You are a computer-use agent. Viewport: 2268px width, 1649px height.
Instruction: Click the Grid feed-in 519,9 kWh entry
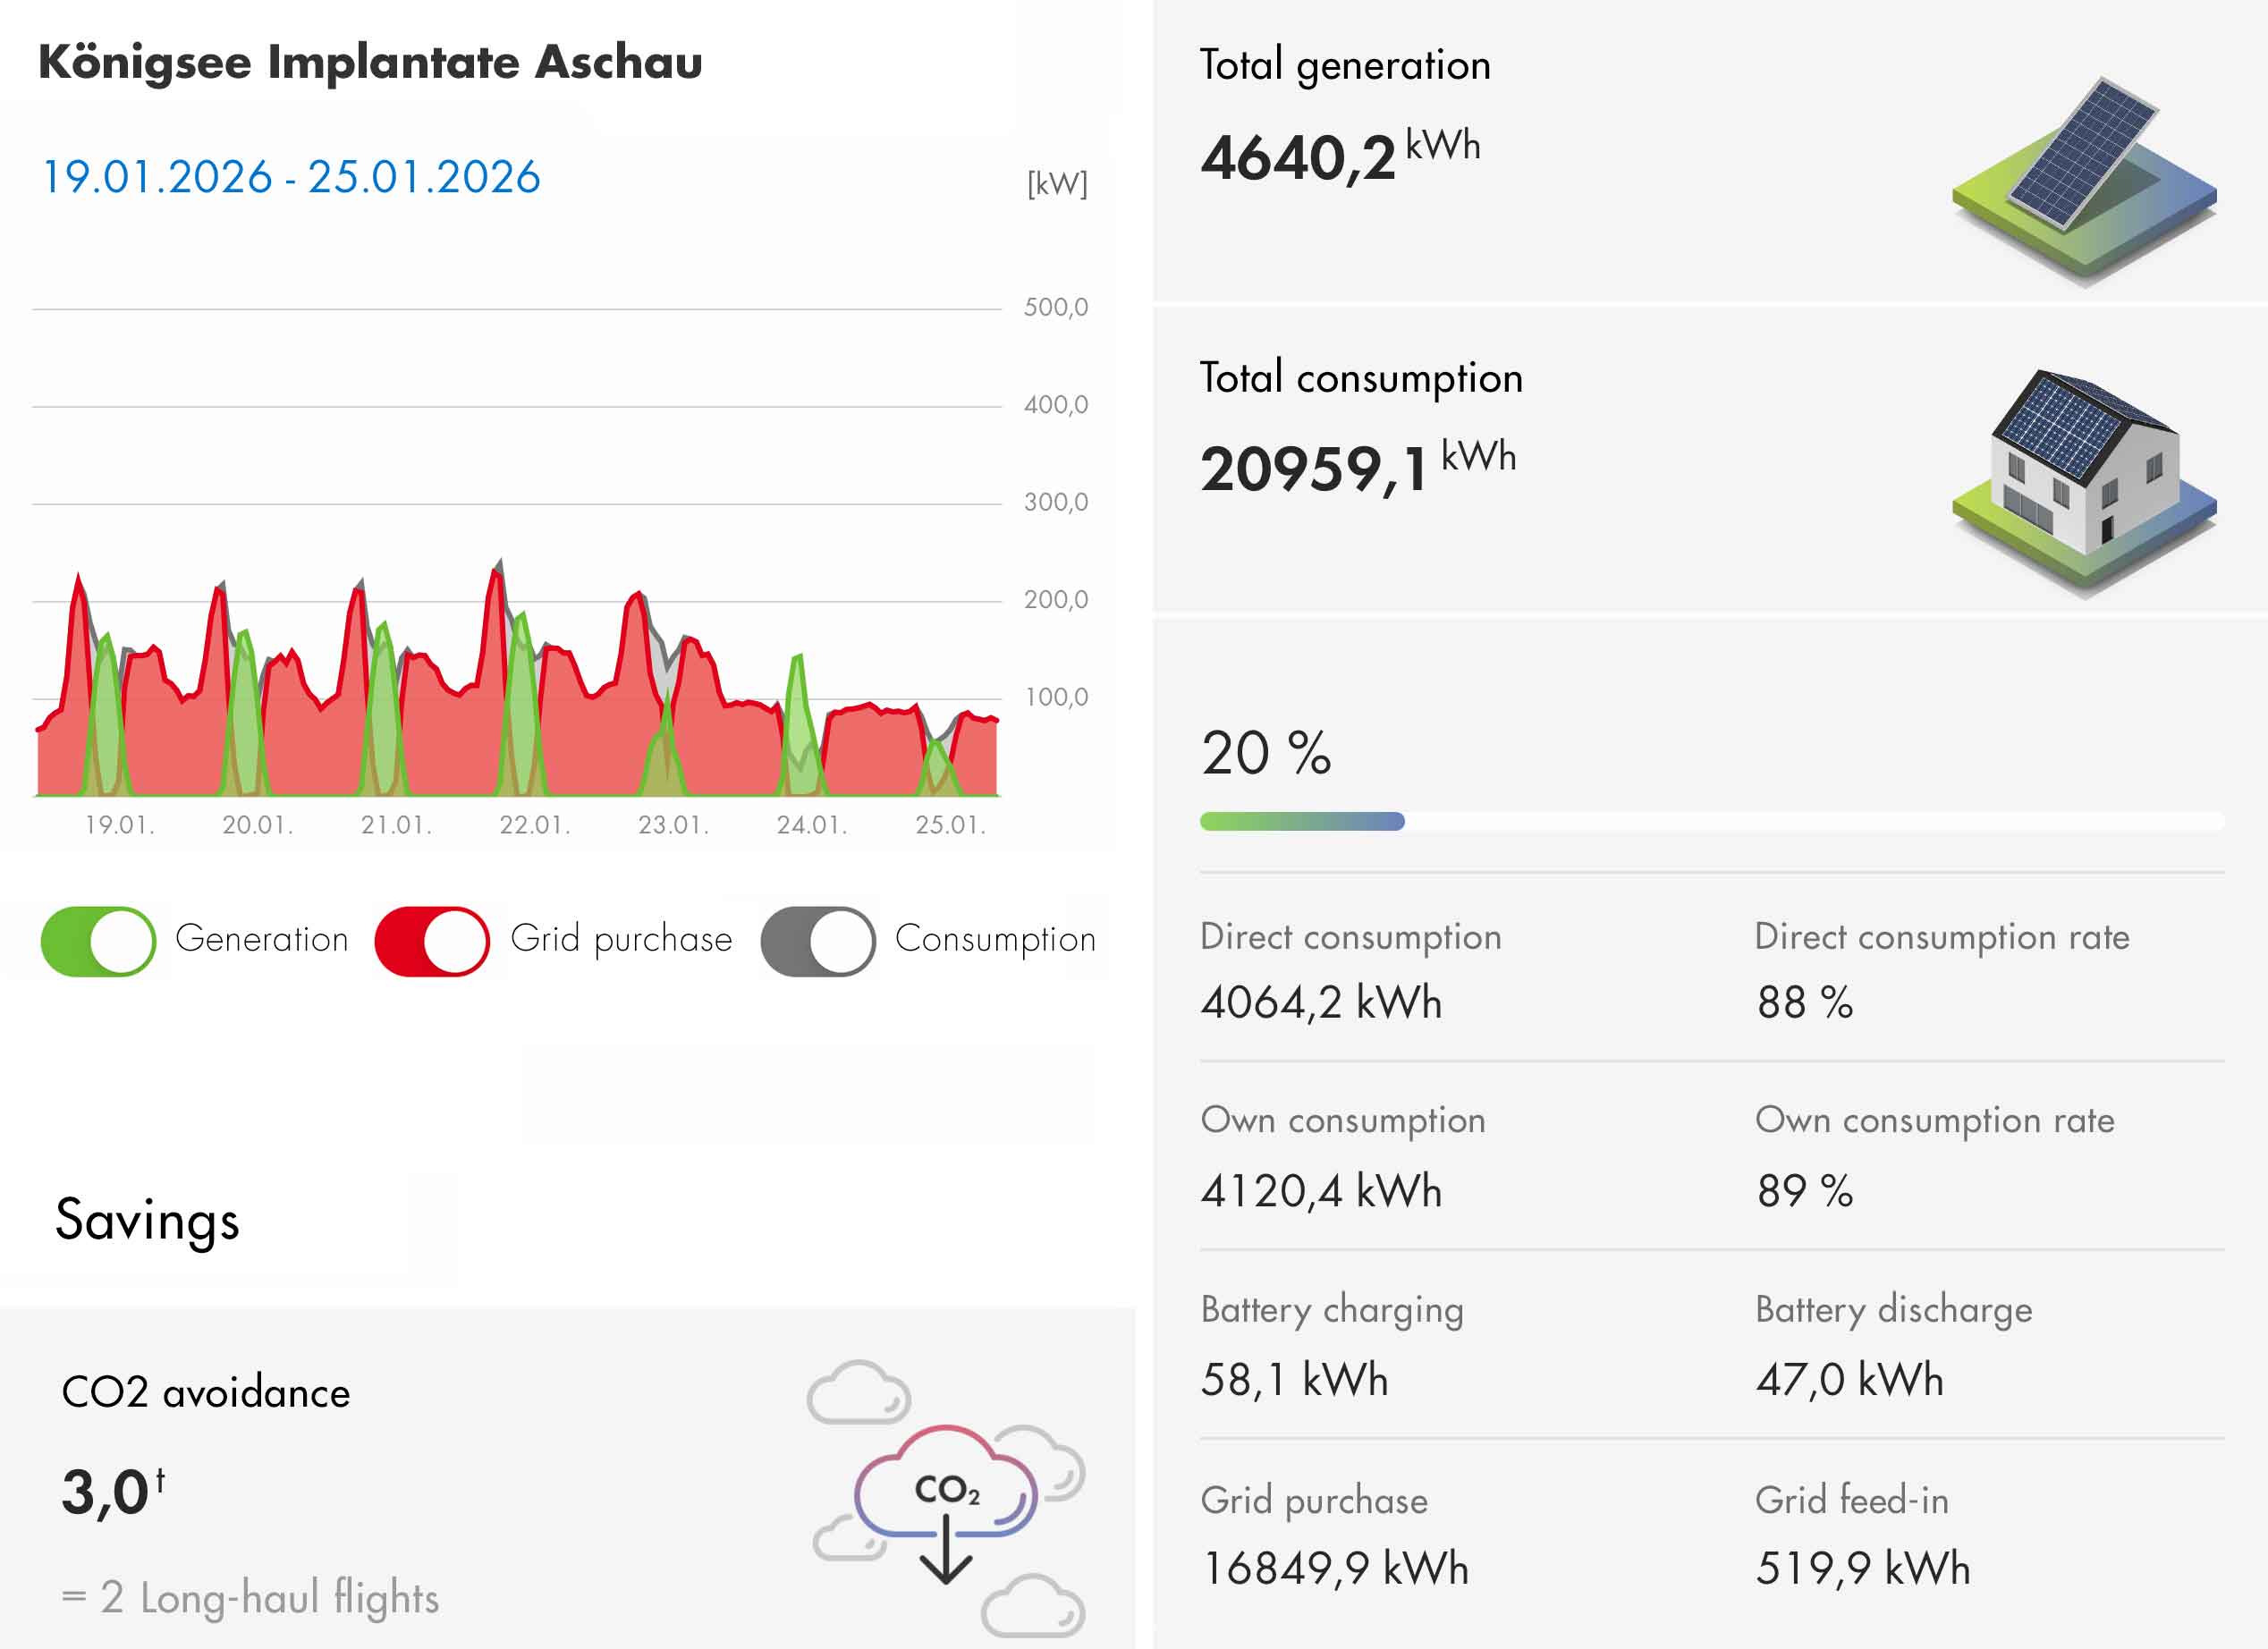point(1863,1567)
